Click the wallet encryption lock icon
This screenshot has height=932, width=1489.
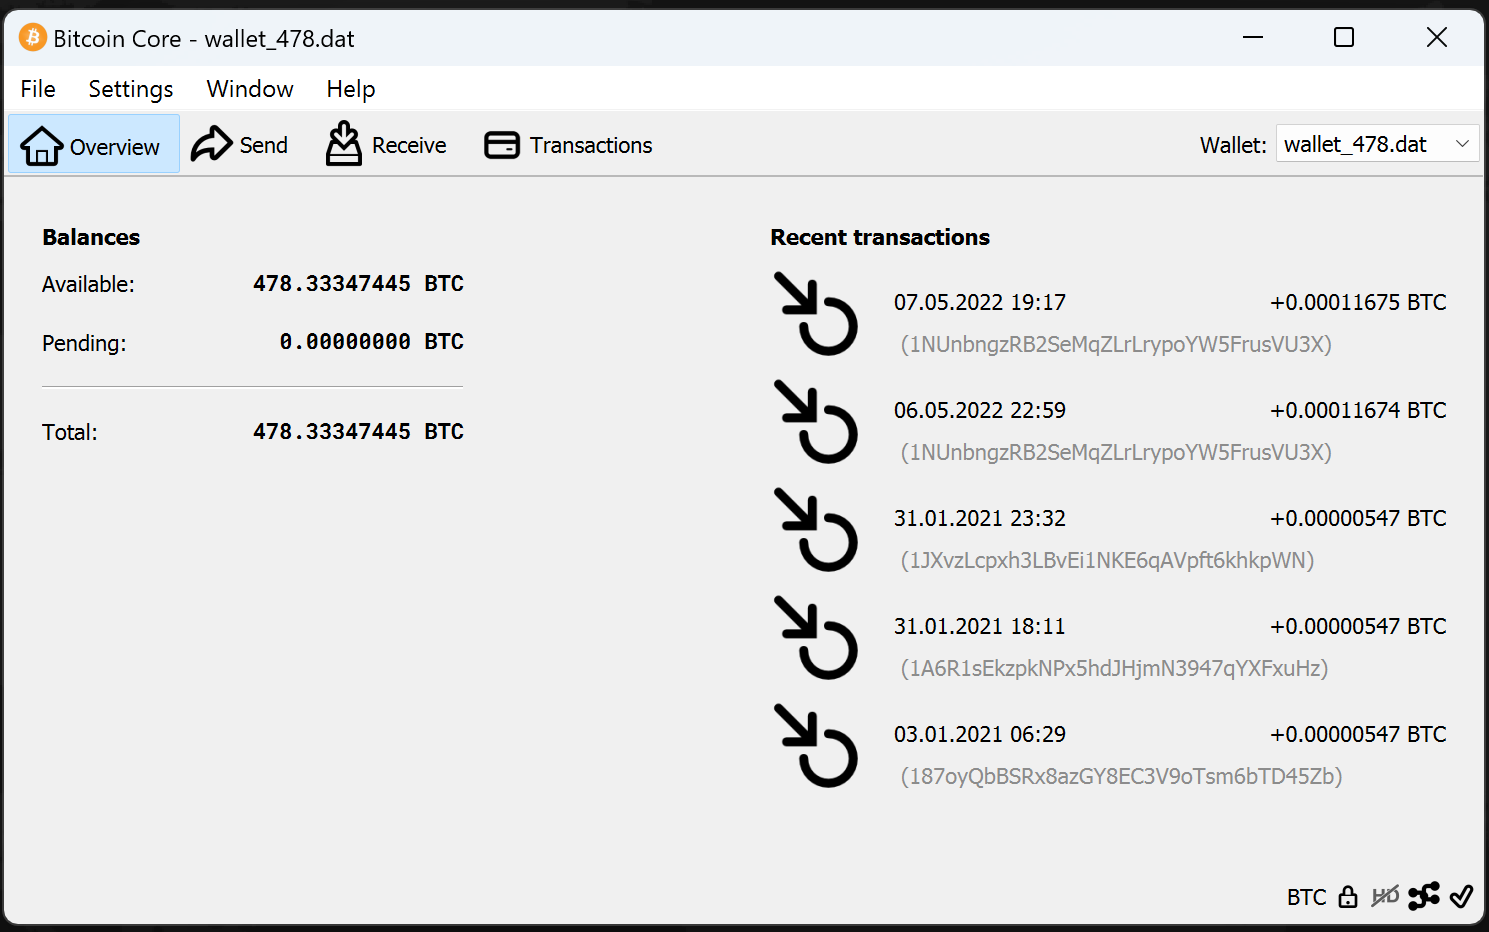point(1348,897)
